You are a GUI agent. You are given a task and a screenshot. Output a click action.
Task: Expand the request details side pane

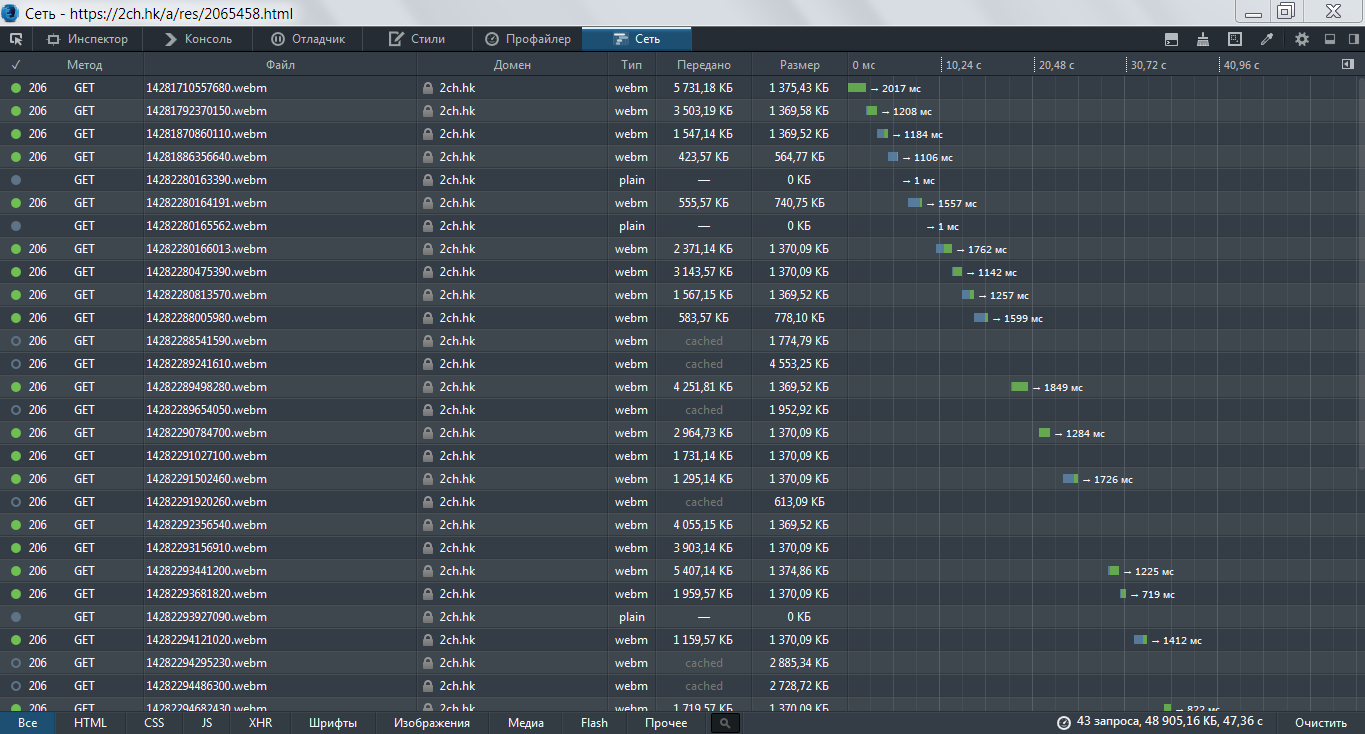(x=1347, y=64)
